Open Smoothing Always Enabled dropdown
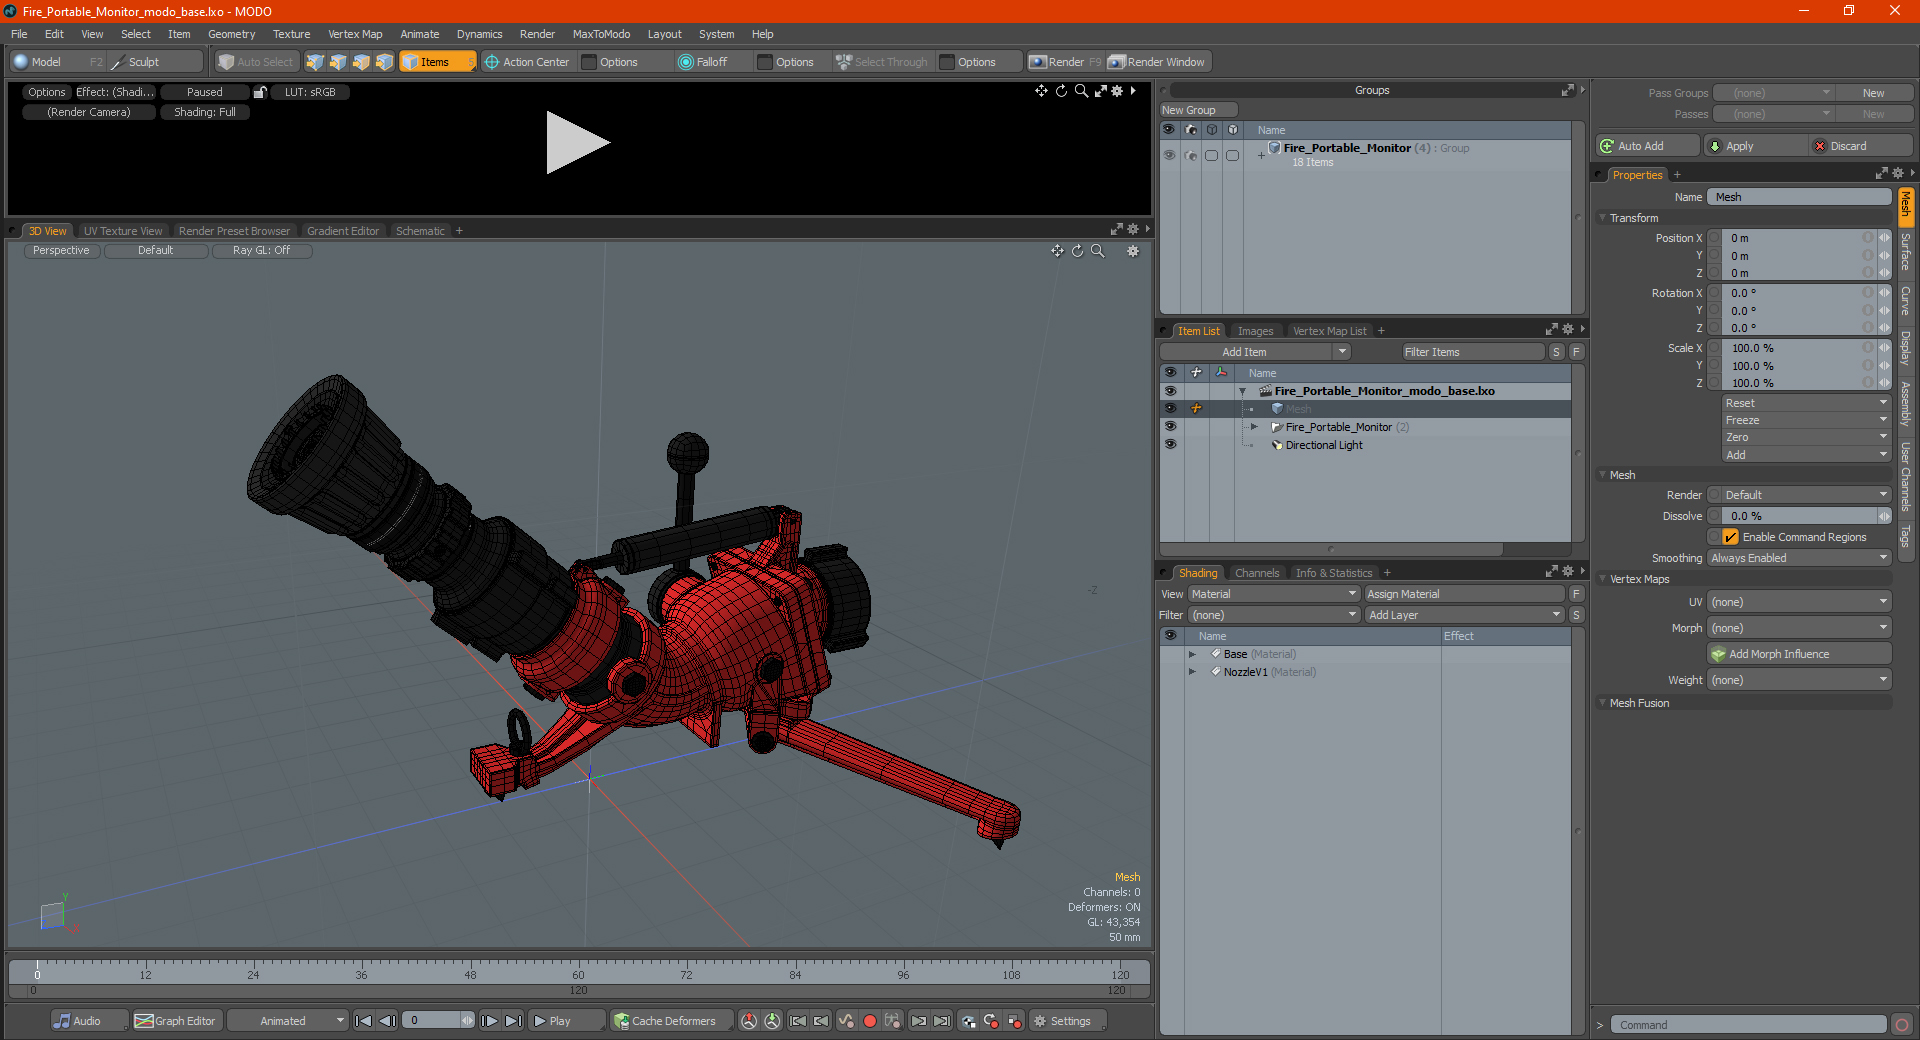This screenshot has height=1040, width=1920. [x=1799, y=558]
